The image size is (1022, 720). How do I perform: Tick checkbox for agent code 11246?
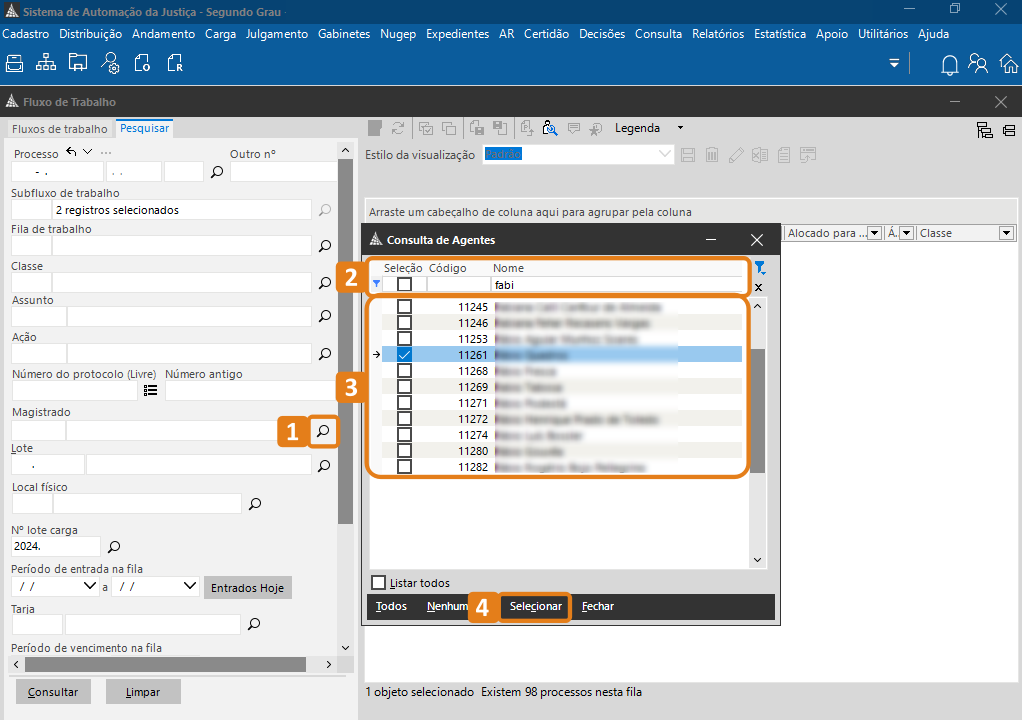click(x=405, y=323)
